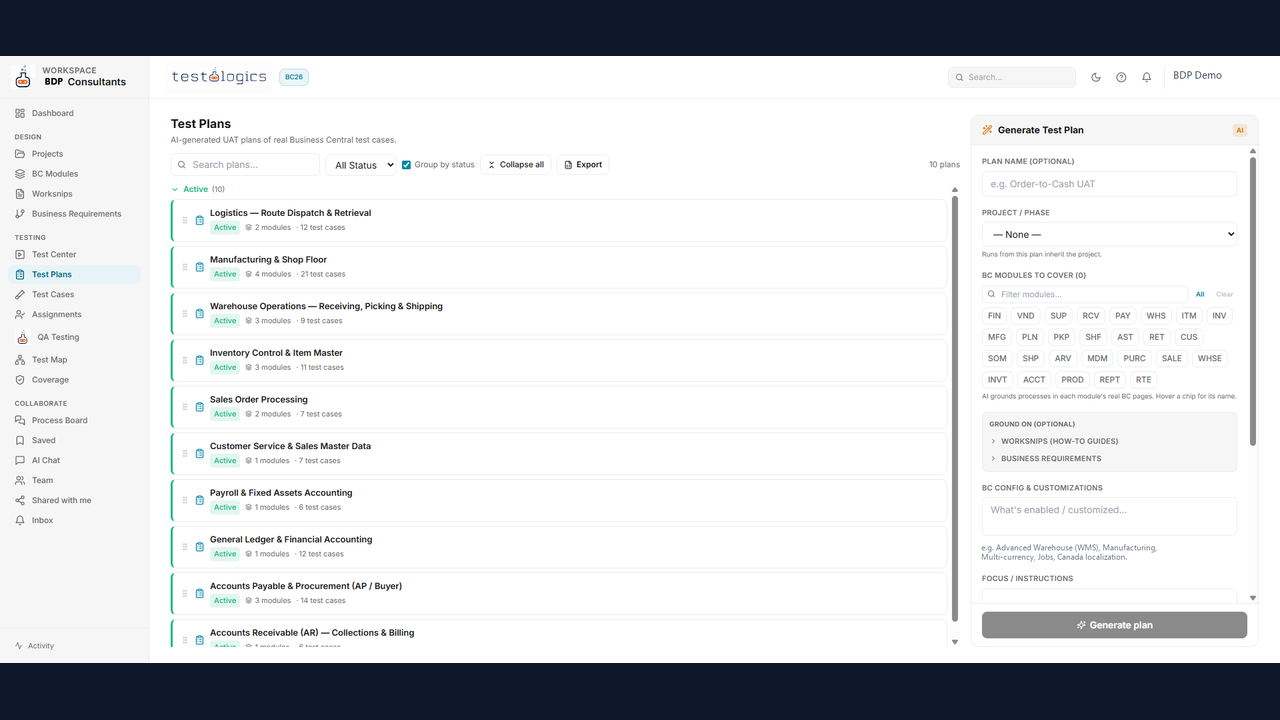Uncheck the Group by status checkbox

[406, 165]
